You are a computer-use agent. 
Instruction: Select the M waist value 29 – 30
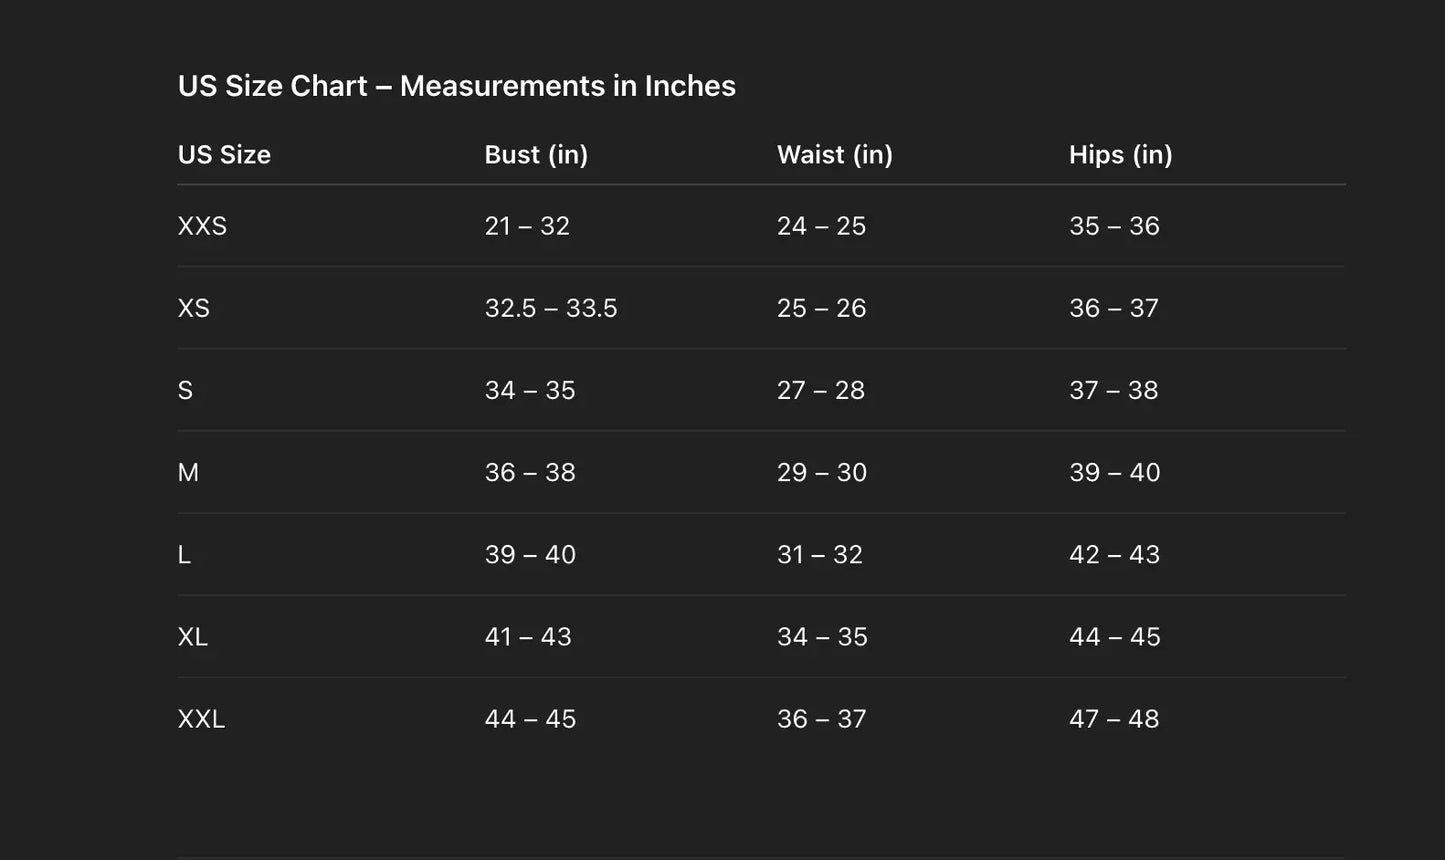tap(822, 472)
